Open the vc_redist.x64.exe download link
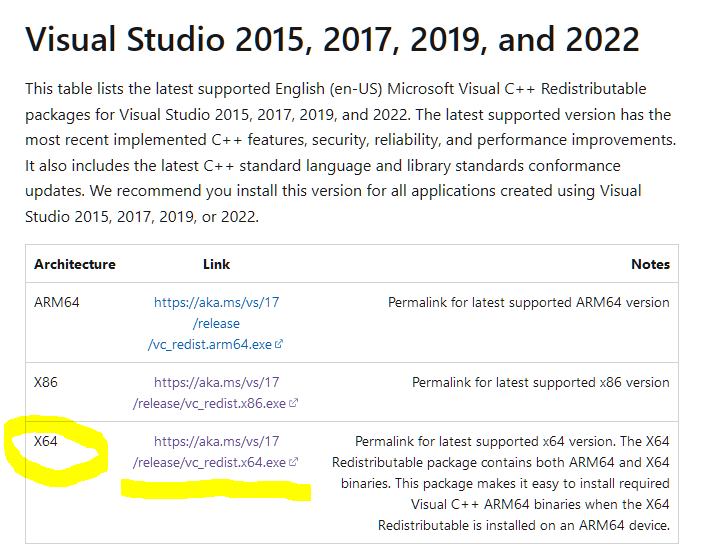This screenshot has height=551, width=710. pyautogui.click(x=216, y=451)
